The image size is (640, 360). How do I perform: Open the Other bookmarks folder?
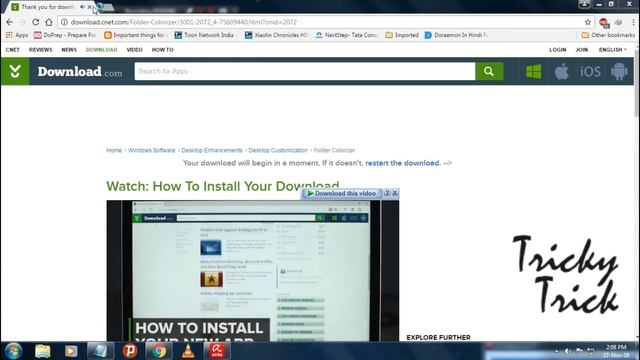click(608, 35)
